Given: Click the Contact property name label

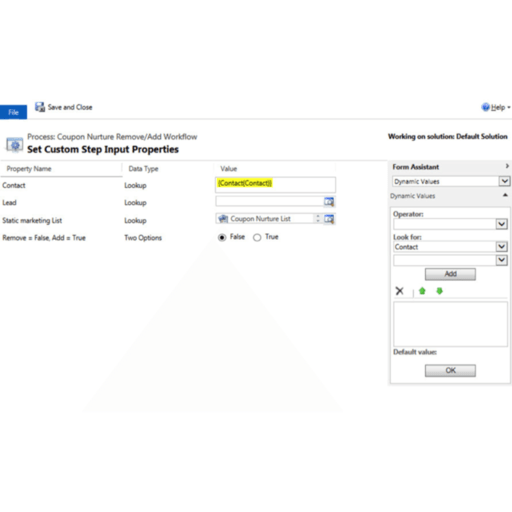Looking at the screenshot, I should (x=14, y=185).
